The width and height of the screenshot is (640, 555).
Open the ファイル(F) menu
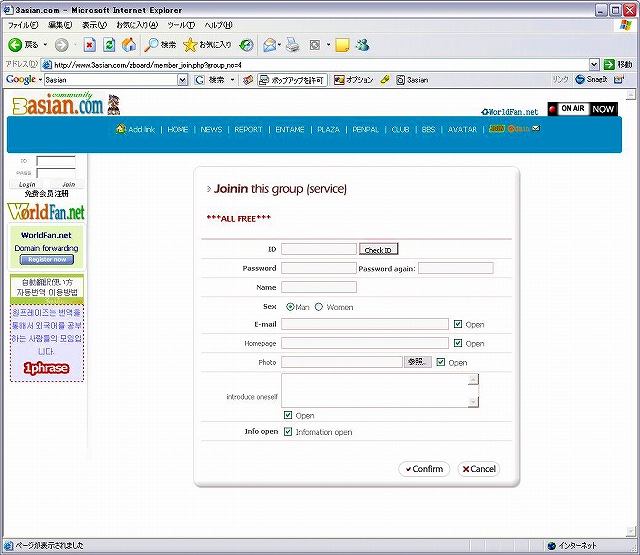pos(22,24)
